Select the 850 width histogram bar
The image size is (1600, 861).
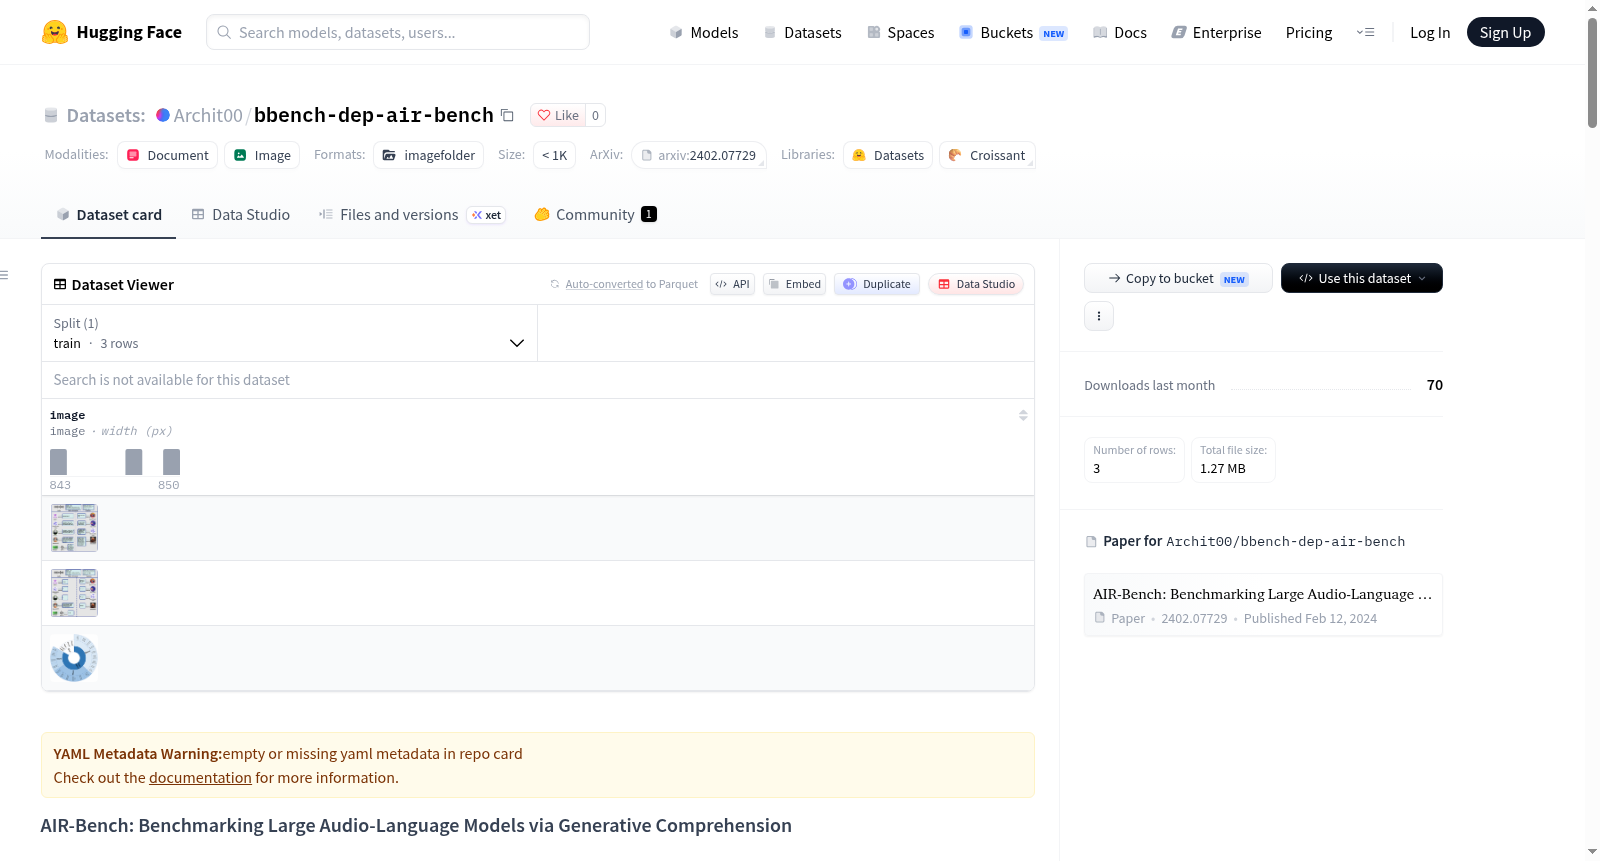pos(172,462)
